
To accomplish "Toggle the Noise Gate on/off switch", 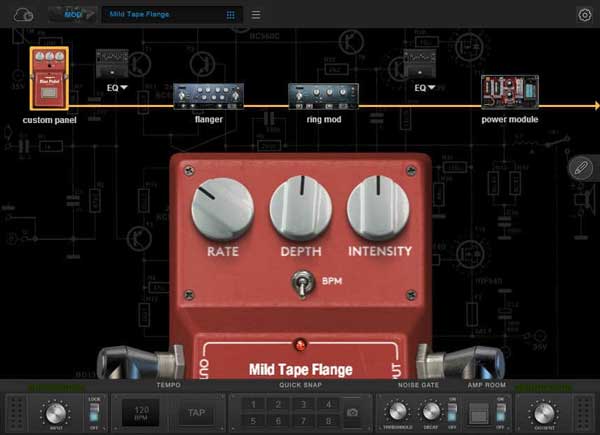I will [452, 413].
